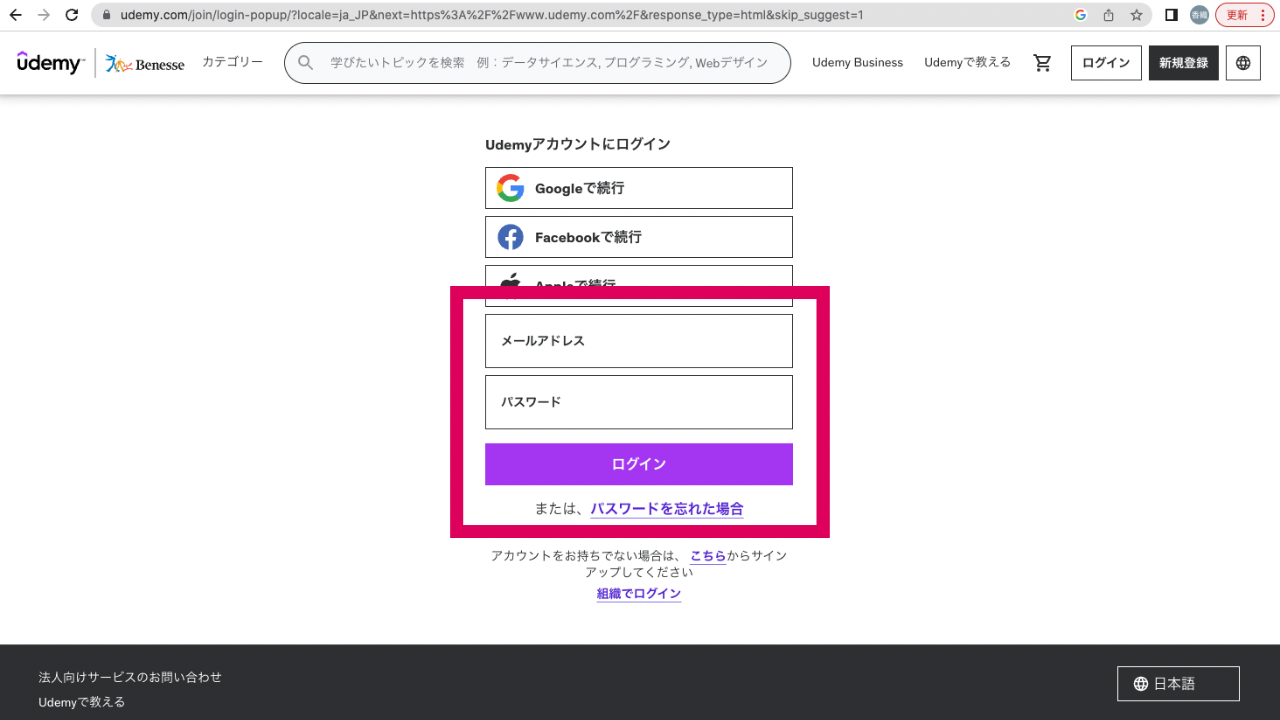1280x720 pixels.
Task: Click the Google translate icon in address bar
Action: click(1080, 15)
